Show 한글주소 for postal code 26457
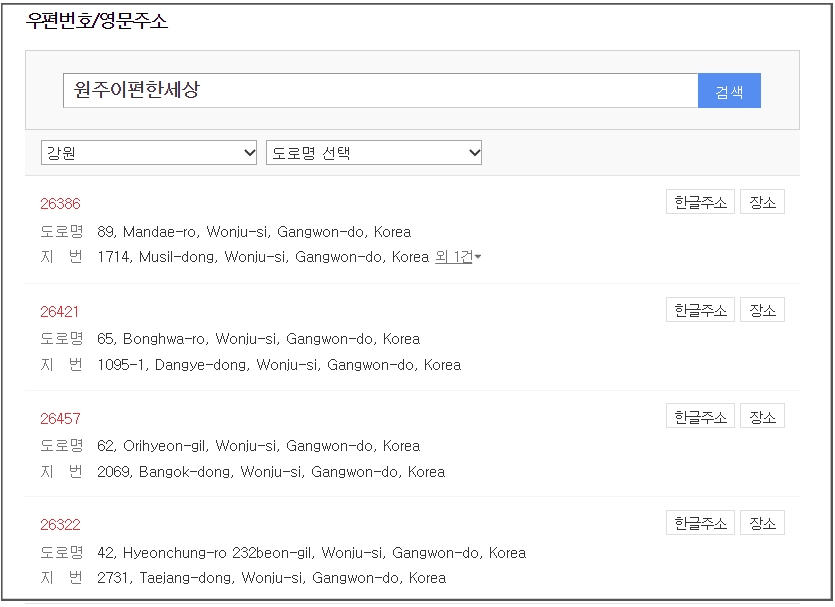The width and height of the screenshot is (835, 607). pyautogui.click(x=700, y=416)
